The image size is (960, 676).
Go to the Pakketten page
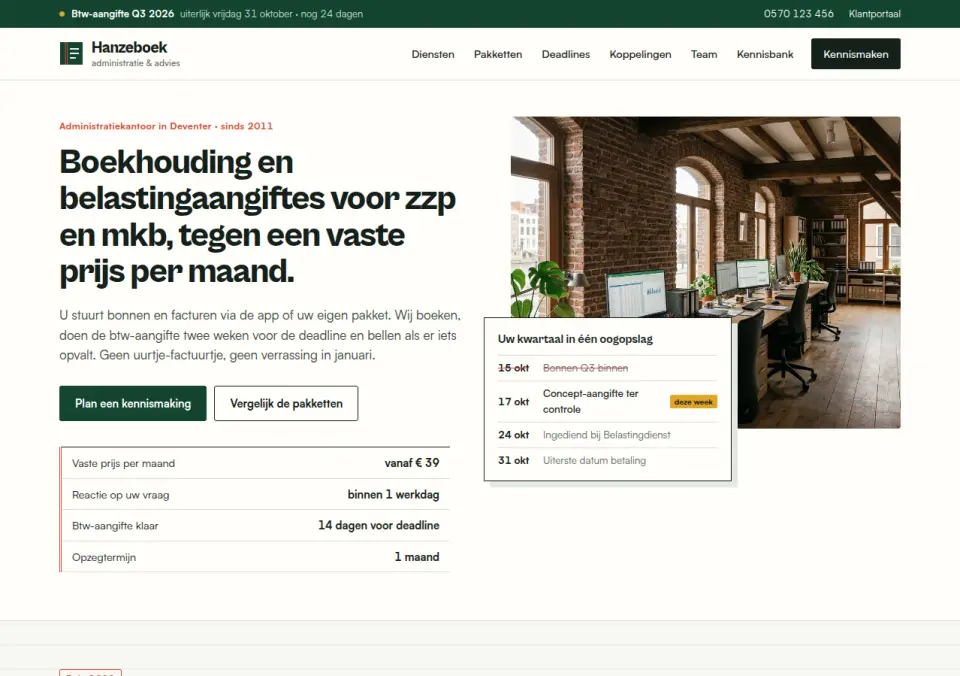[498, 54]
